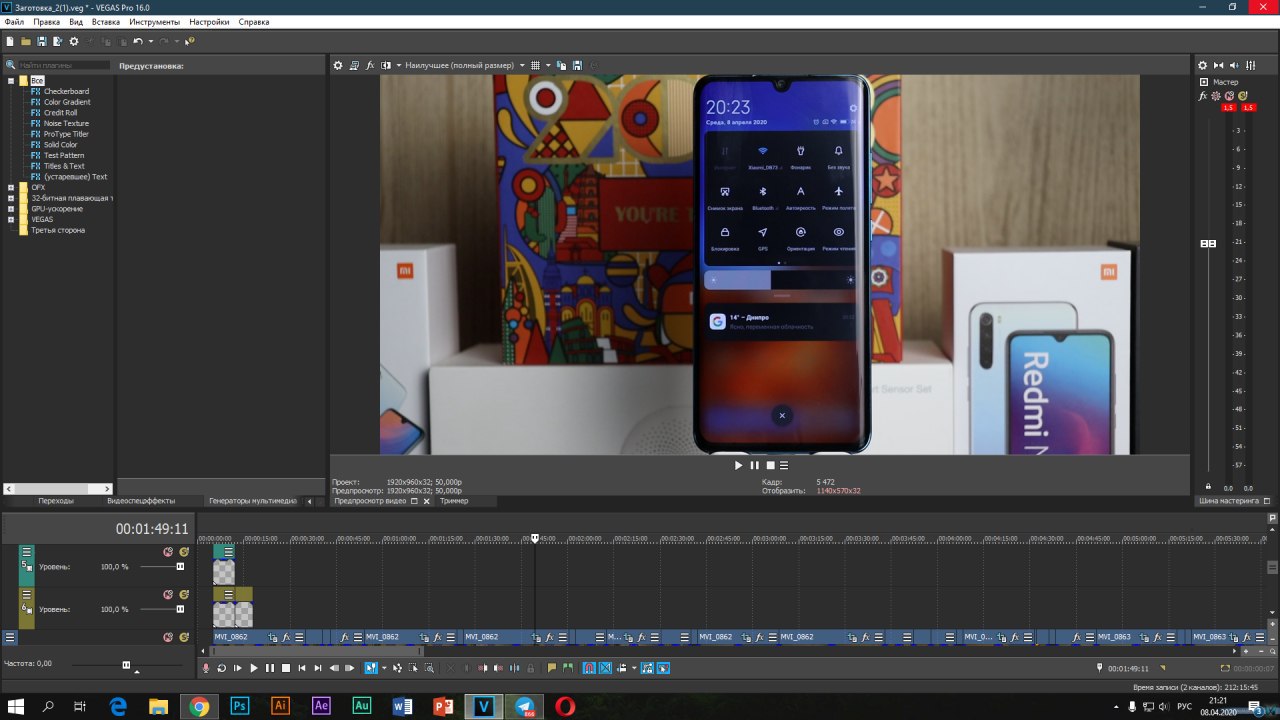1280x720 pixels.
Task: Open After Effects from the taskbar
Action: coord(321,706)
